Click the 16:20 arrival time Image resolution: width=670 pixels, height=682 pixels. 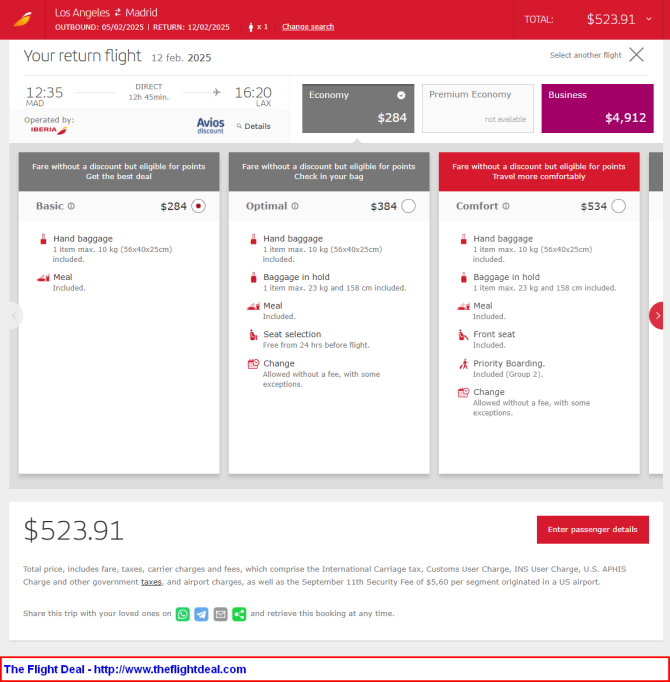click(253, 92)
